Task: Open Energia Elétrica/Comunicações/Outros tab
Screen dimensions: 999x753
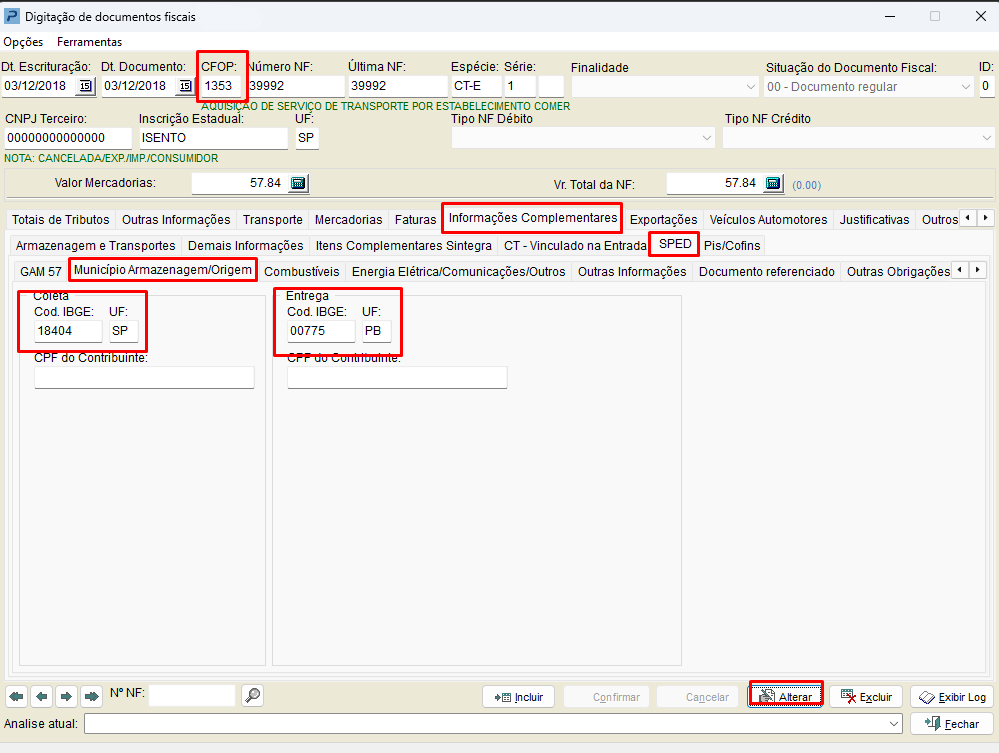Action: [459, 272]
